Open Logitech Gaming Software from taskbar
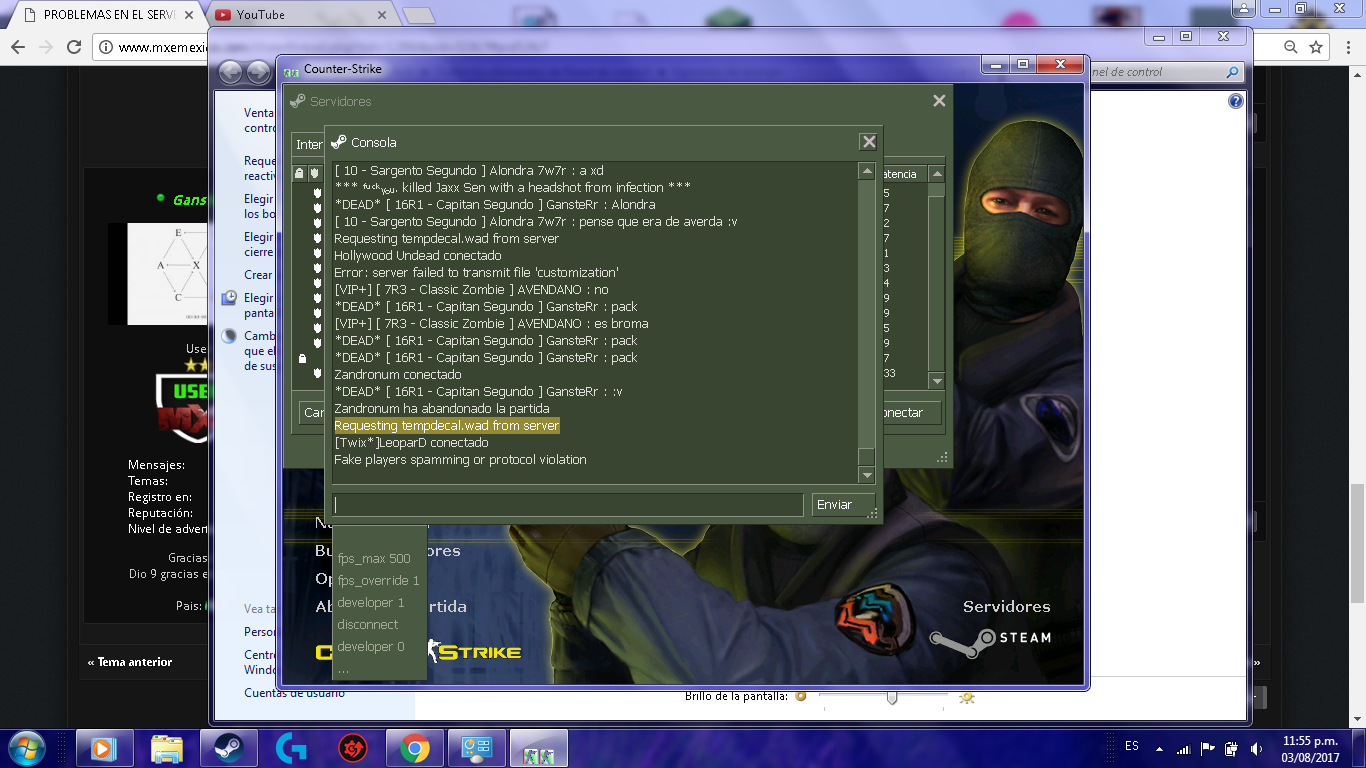This screenshot has width=1366, height=768. (291, 748)
